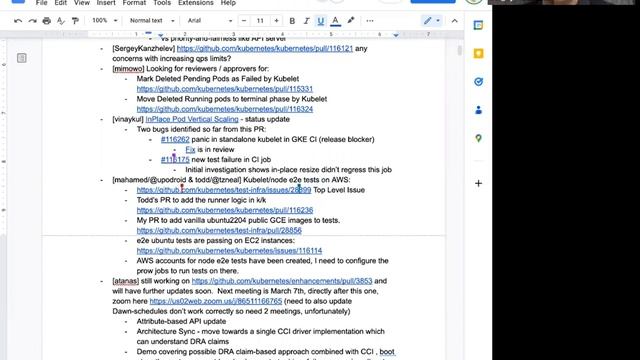Open more toolbar options
This screenshot has height=360, width=640.
(x=370, y=21)
